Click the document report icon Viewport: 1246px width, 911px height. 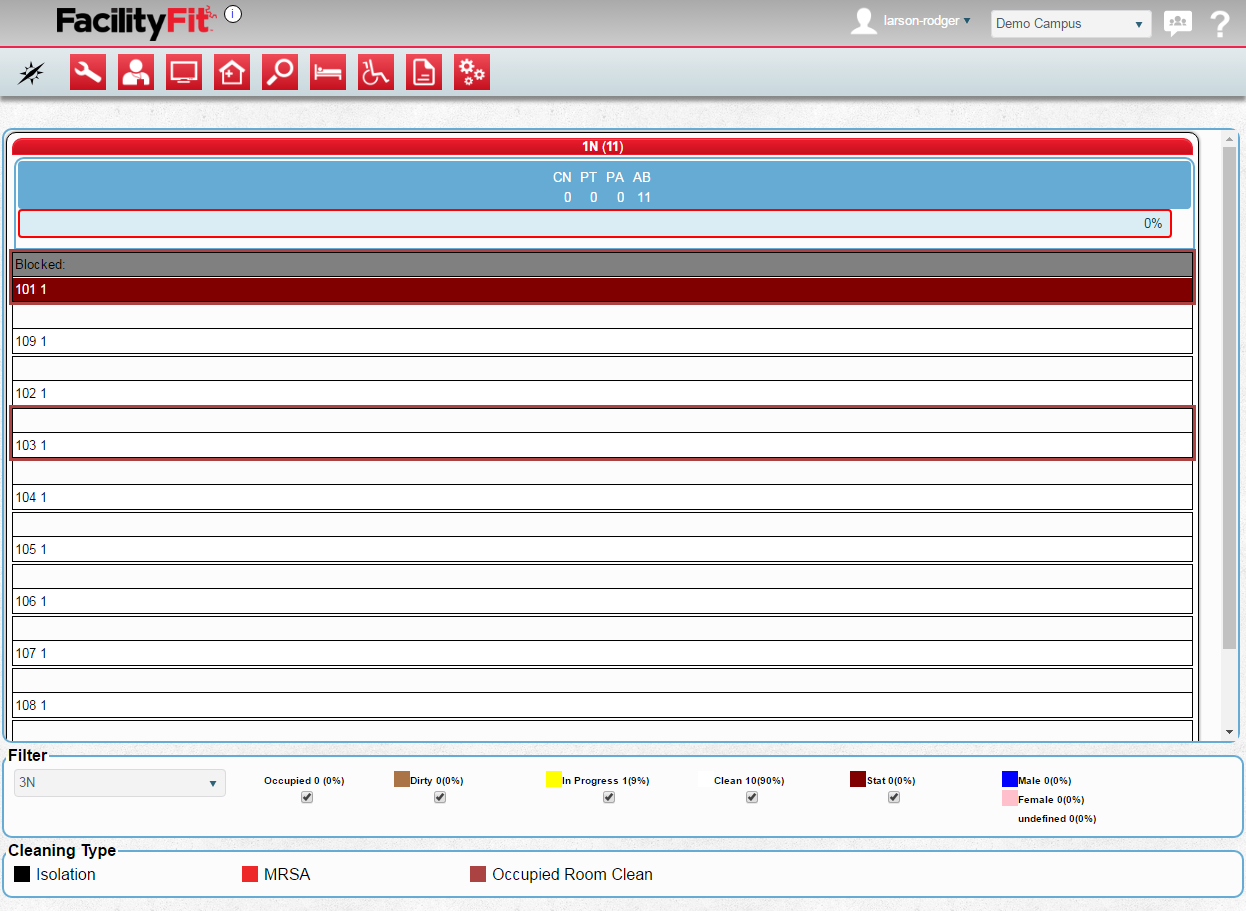[x=424, y=72]
